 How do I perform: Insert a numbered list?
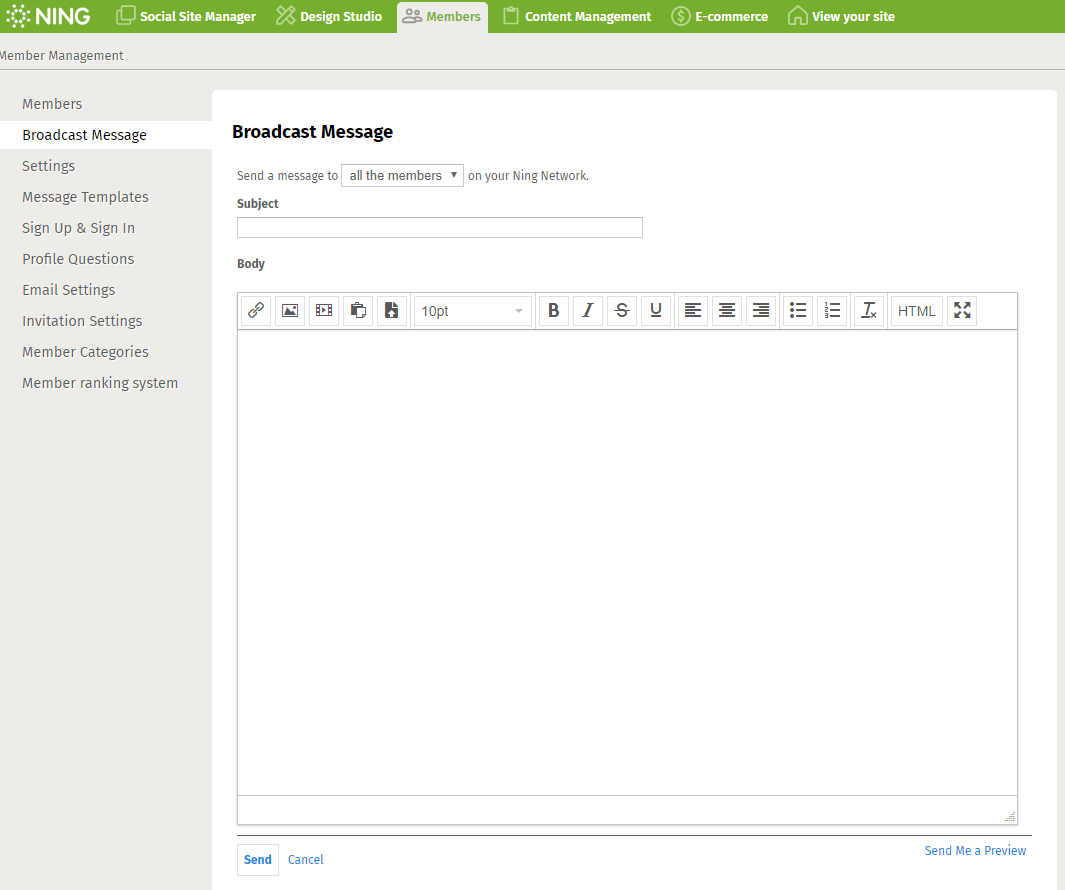click(x=832, y=310)
